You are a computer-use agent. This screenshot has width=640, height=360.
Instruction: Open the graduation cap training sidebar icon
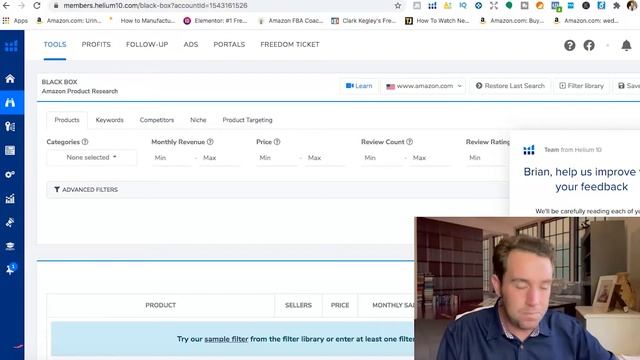[x=10, y=246]
